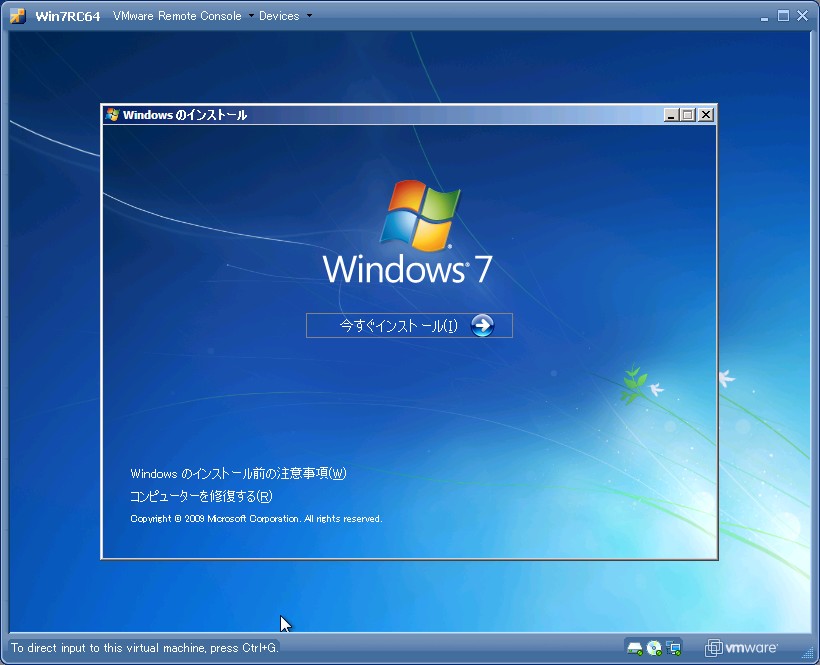Click the CD/DVD drive status icon
Image resolution: width=820 pixels, height=665 pixels.
[654, 648]
